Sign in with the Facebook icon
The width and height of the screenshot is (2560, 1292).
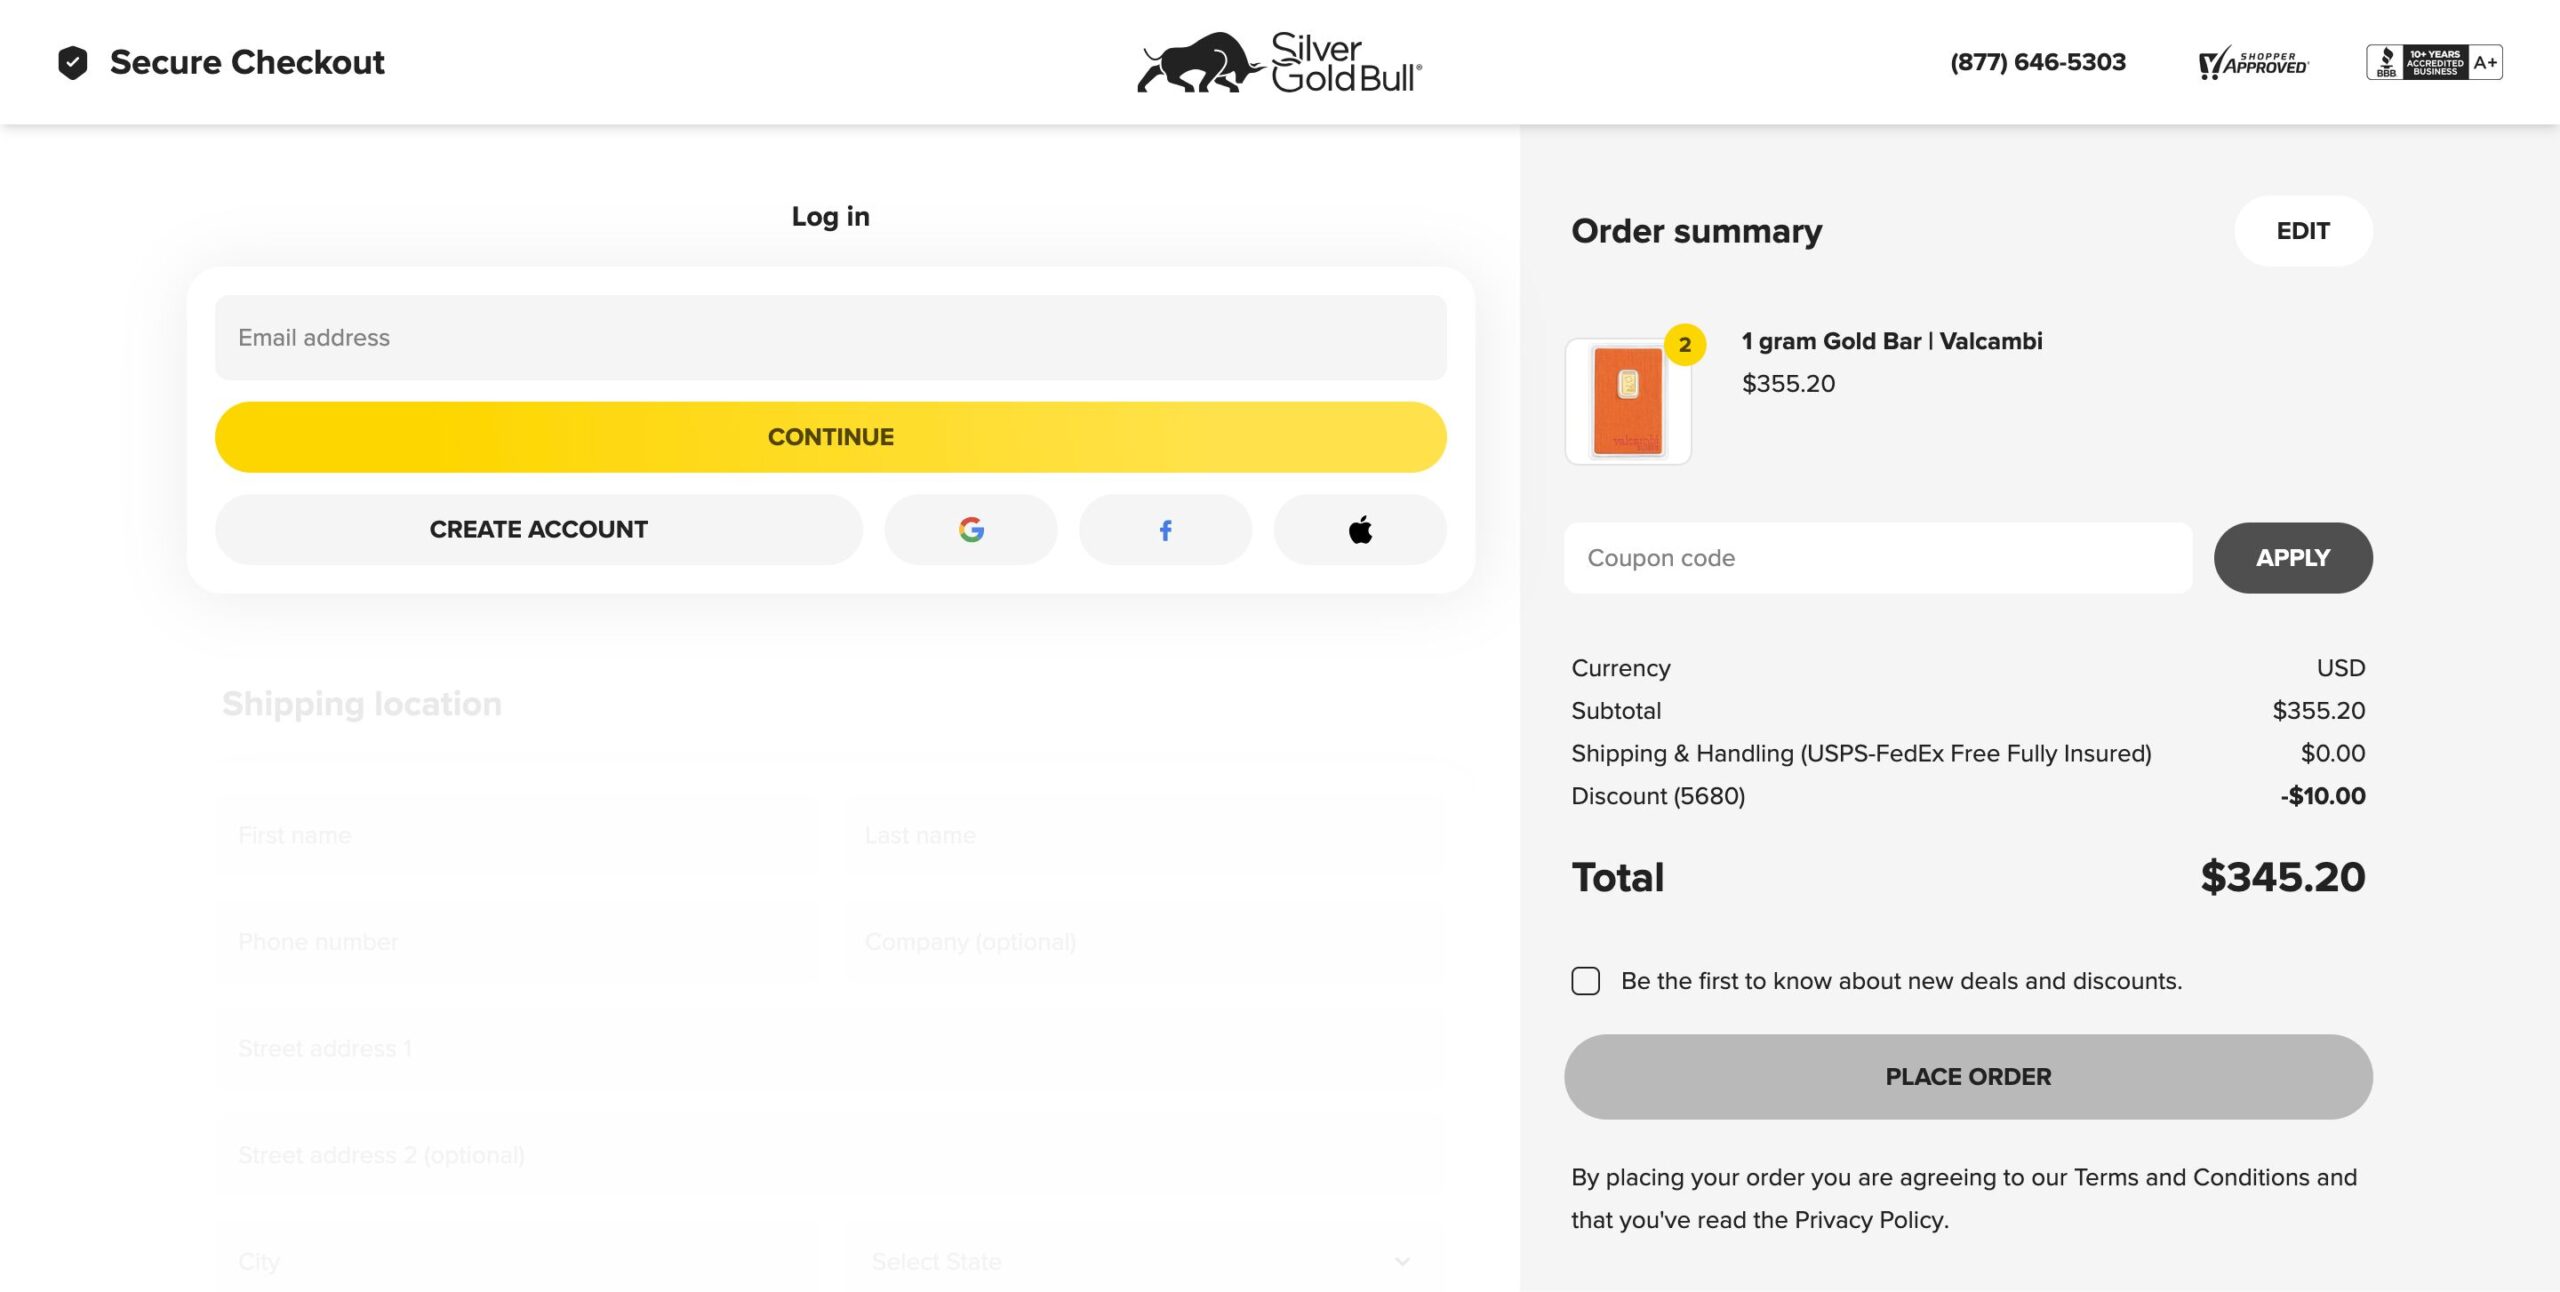point(1165,529)
